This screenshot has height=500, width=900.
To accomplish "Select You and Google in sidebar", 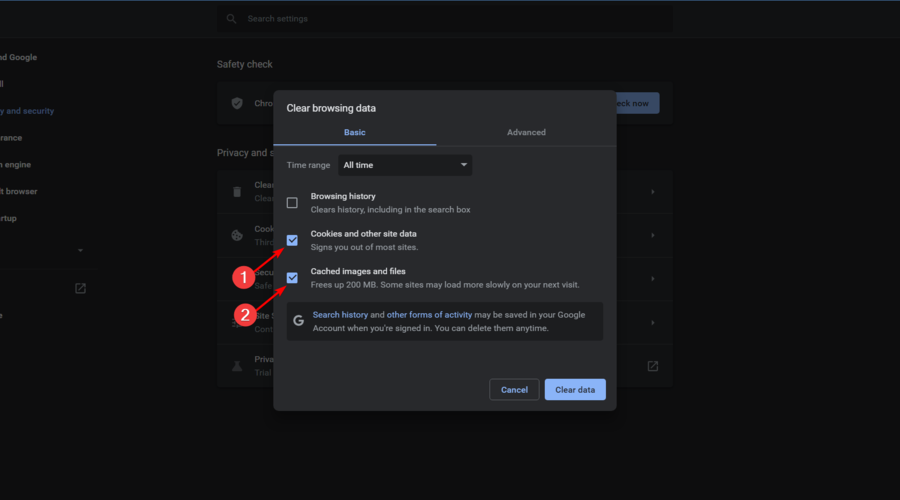I will click(x=18, y=57).
